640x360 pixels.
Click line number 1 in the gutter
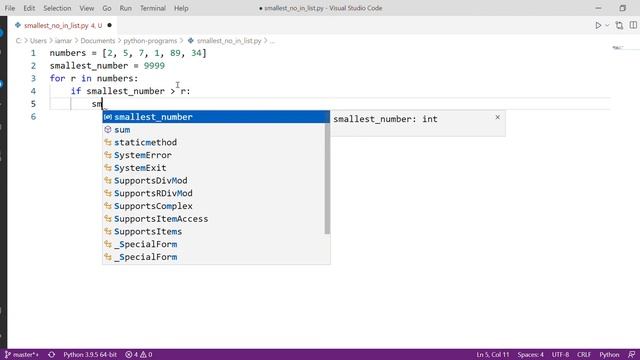[33, 53]
